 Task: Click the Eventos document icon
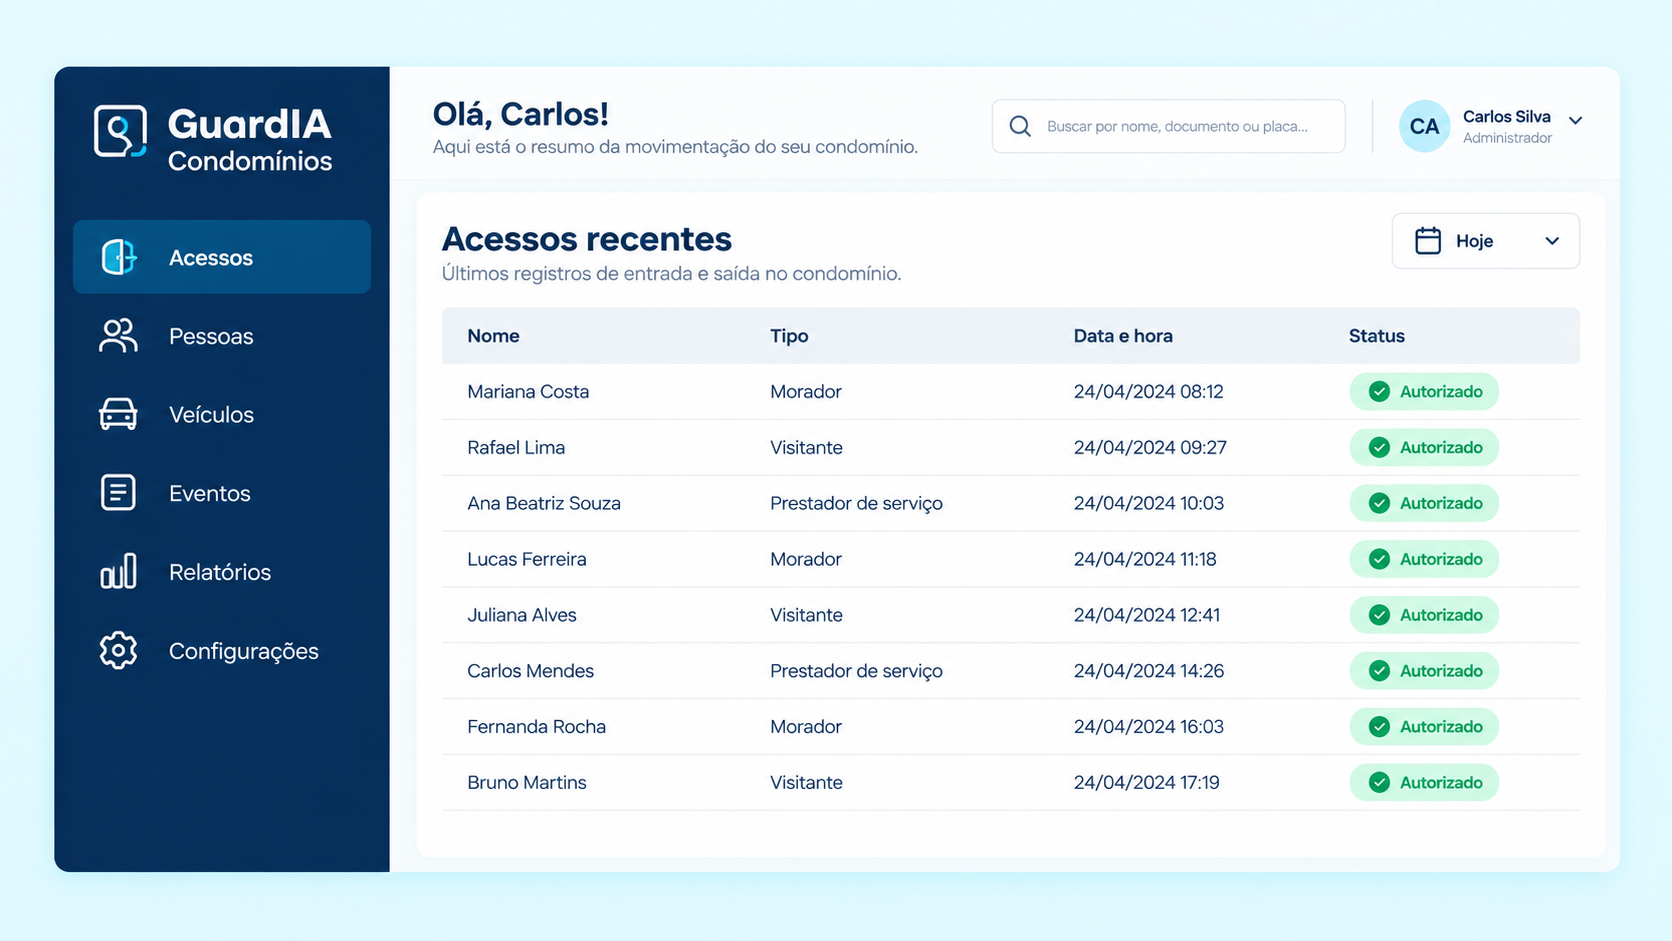coord(118,492)
